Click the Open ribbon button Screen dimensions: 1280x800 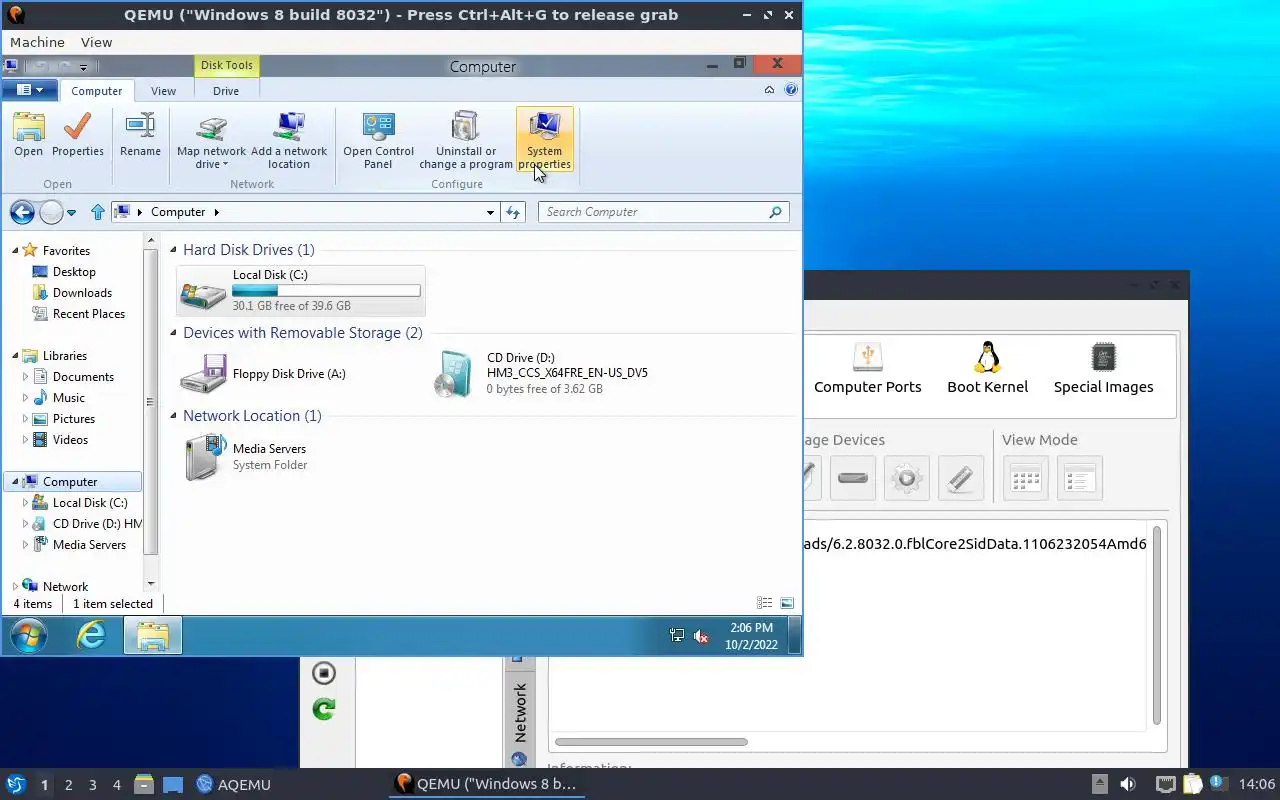click(28, 135)
